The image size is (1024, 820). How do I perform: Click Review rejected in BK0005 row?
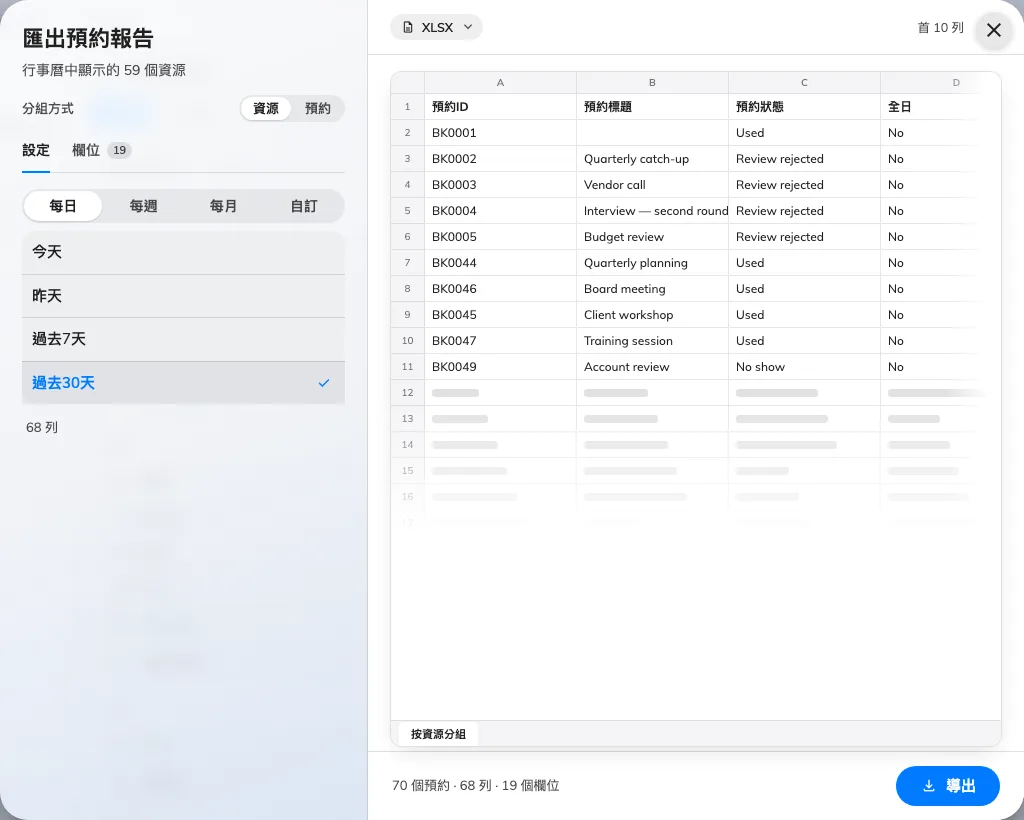coord(805,237)
